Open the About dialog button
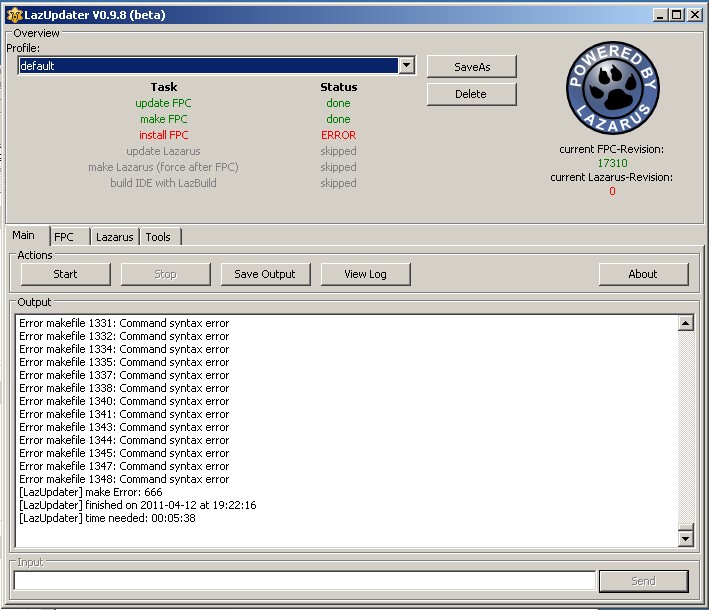This screenshot has height=610, width=709. pyautogui.click(x=643, y=274)
